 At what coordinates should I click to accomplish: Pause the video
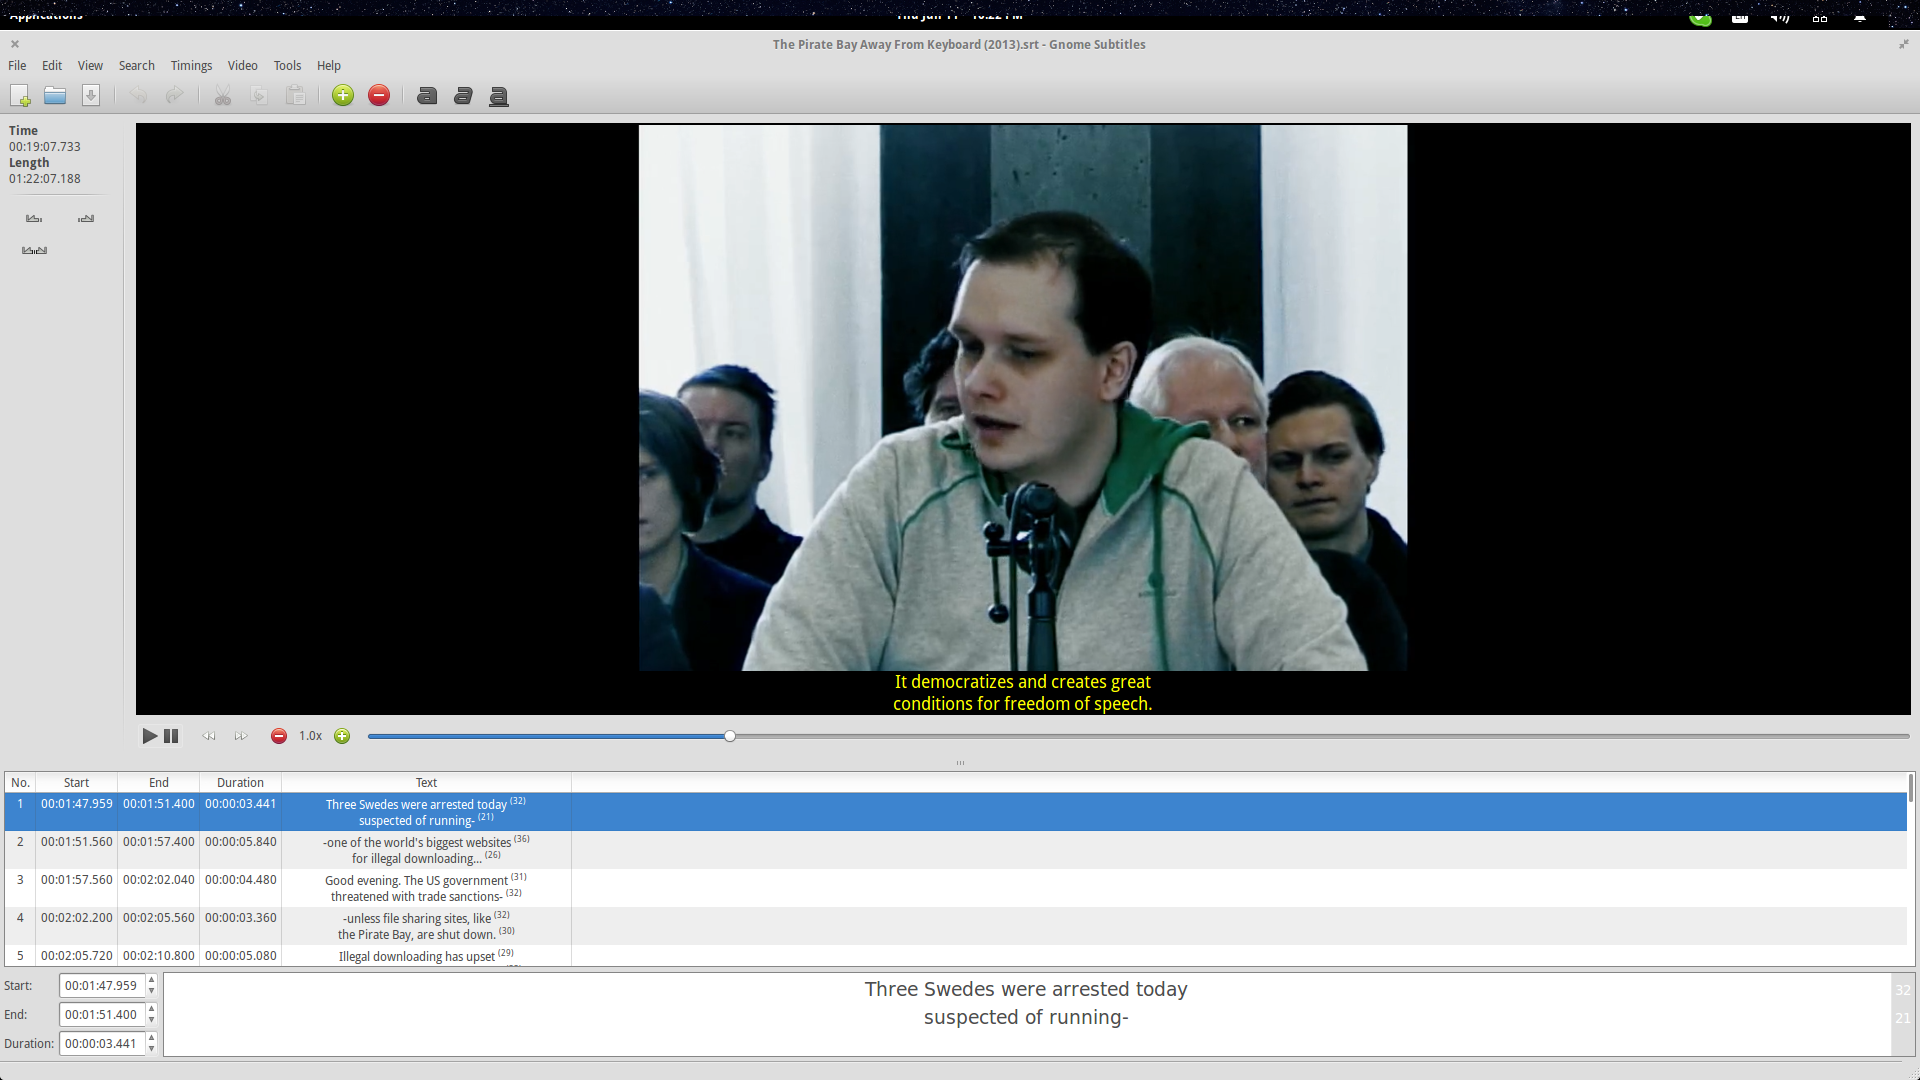coord(171,736)
